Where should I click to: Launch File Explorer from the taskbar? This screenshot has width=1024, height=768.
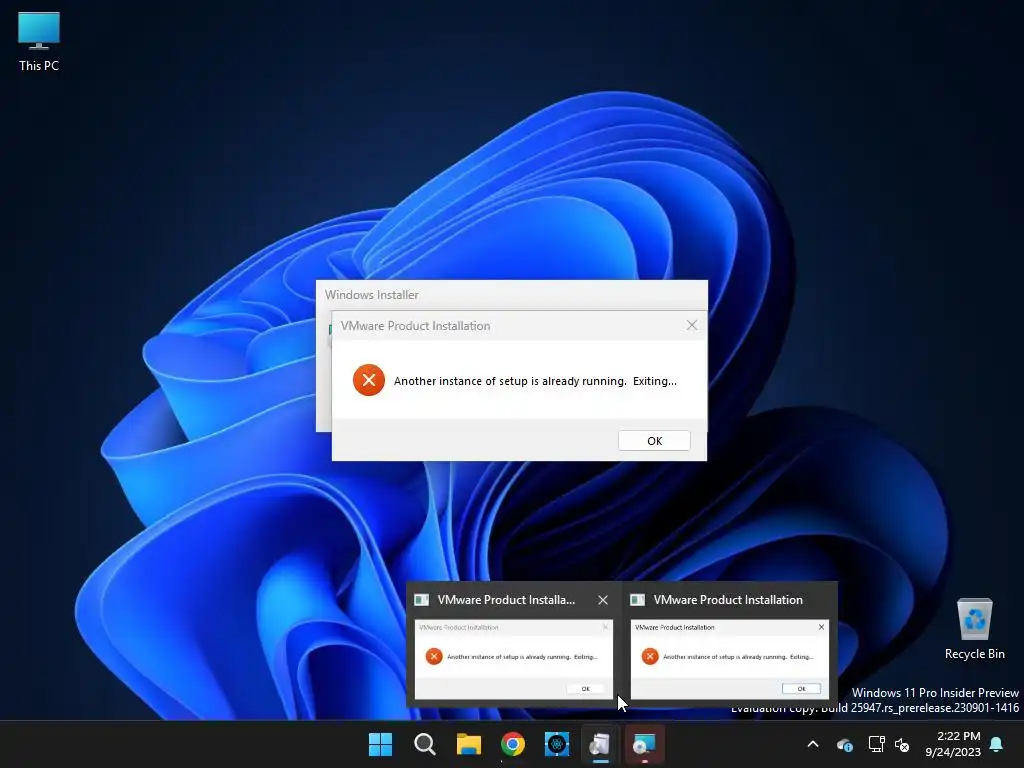(468, 744)
